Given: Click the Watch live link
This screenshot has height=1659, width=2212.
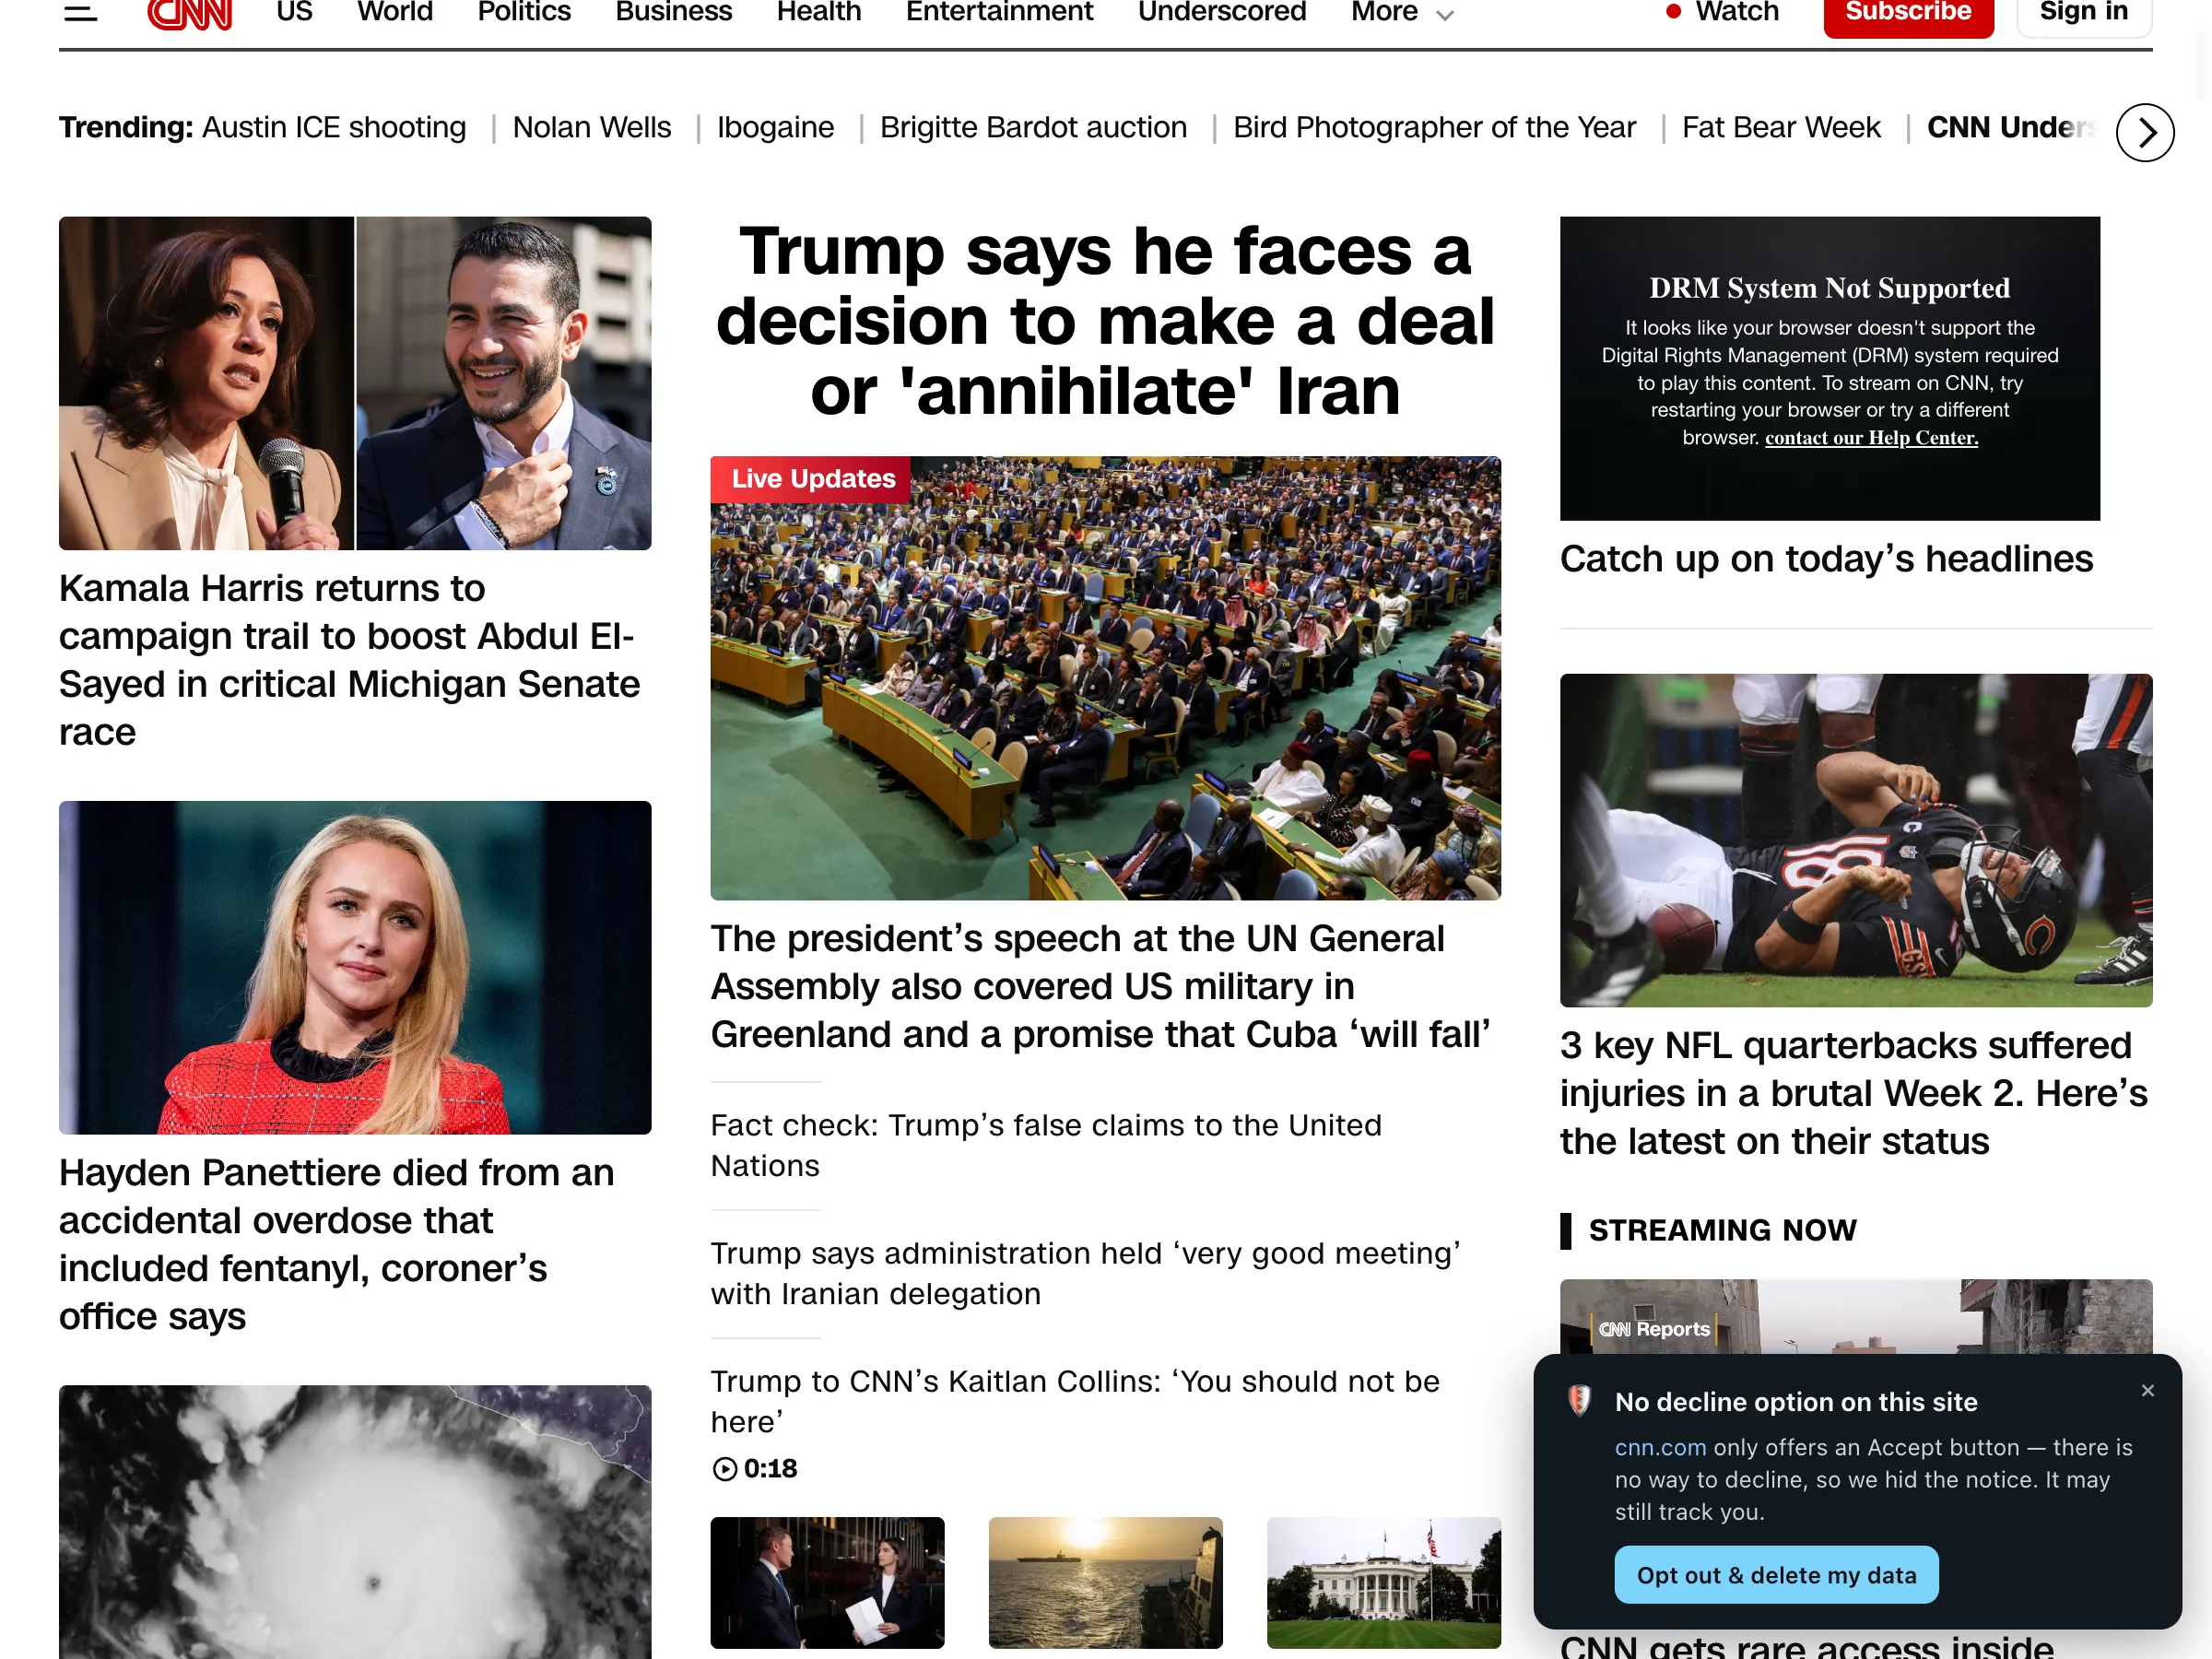Looking at the screenshot, I should point(1723,12).
